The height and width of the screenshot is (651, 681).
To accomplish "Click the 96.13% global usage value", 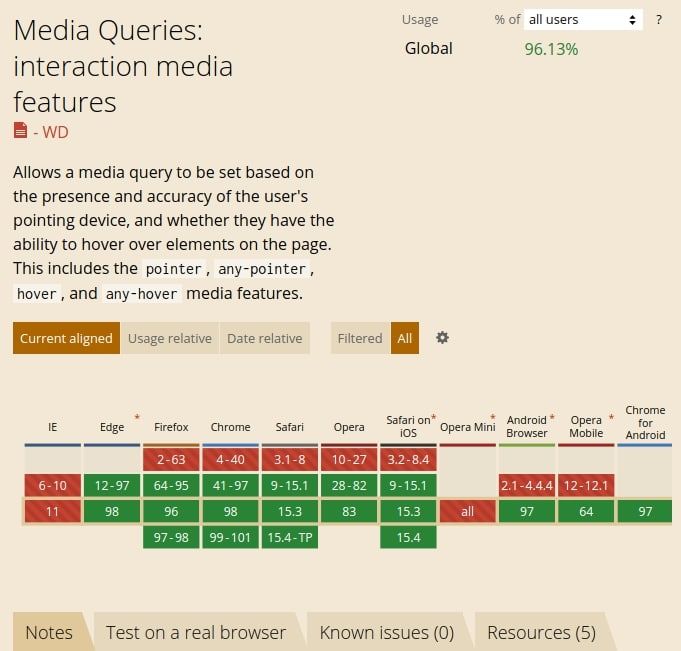I will [551, 49].
